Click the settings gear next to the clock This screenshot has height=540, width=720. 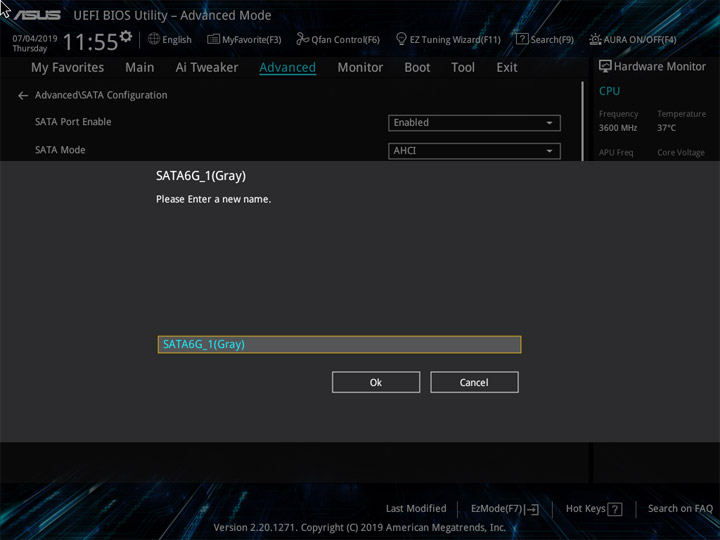pos(126,36)
